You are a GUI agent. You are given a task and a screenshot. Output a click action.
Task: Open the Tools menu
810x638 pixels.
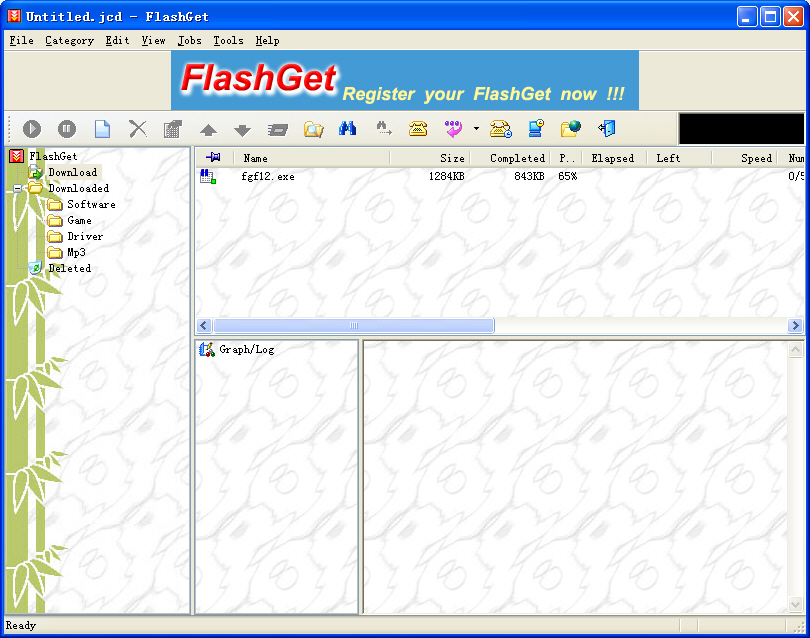pos(228,40)
